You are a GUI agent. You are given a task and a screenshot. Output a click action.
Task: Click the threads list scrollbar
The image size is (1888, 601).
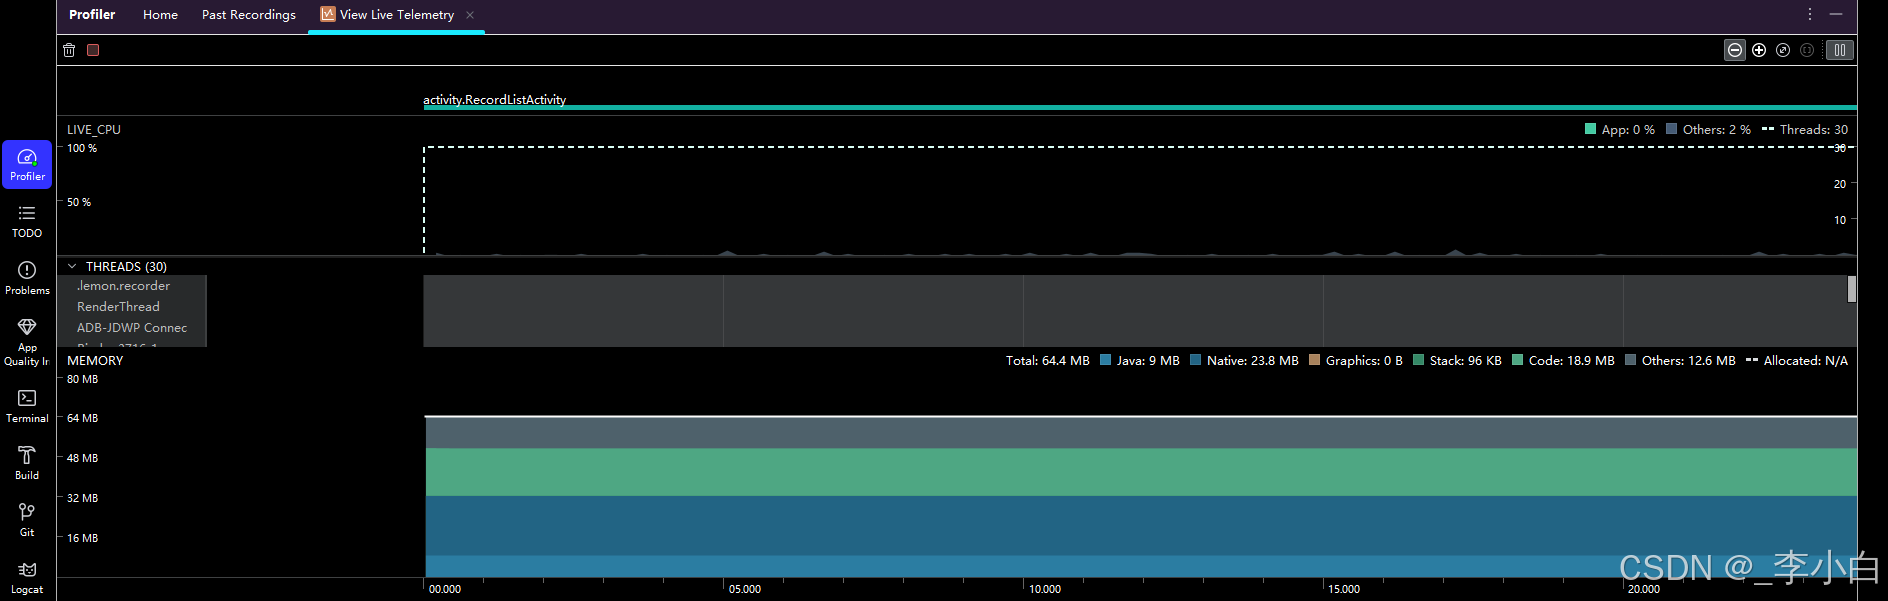(1852, 289)
